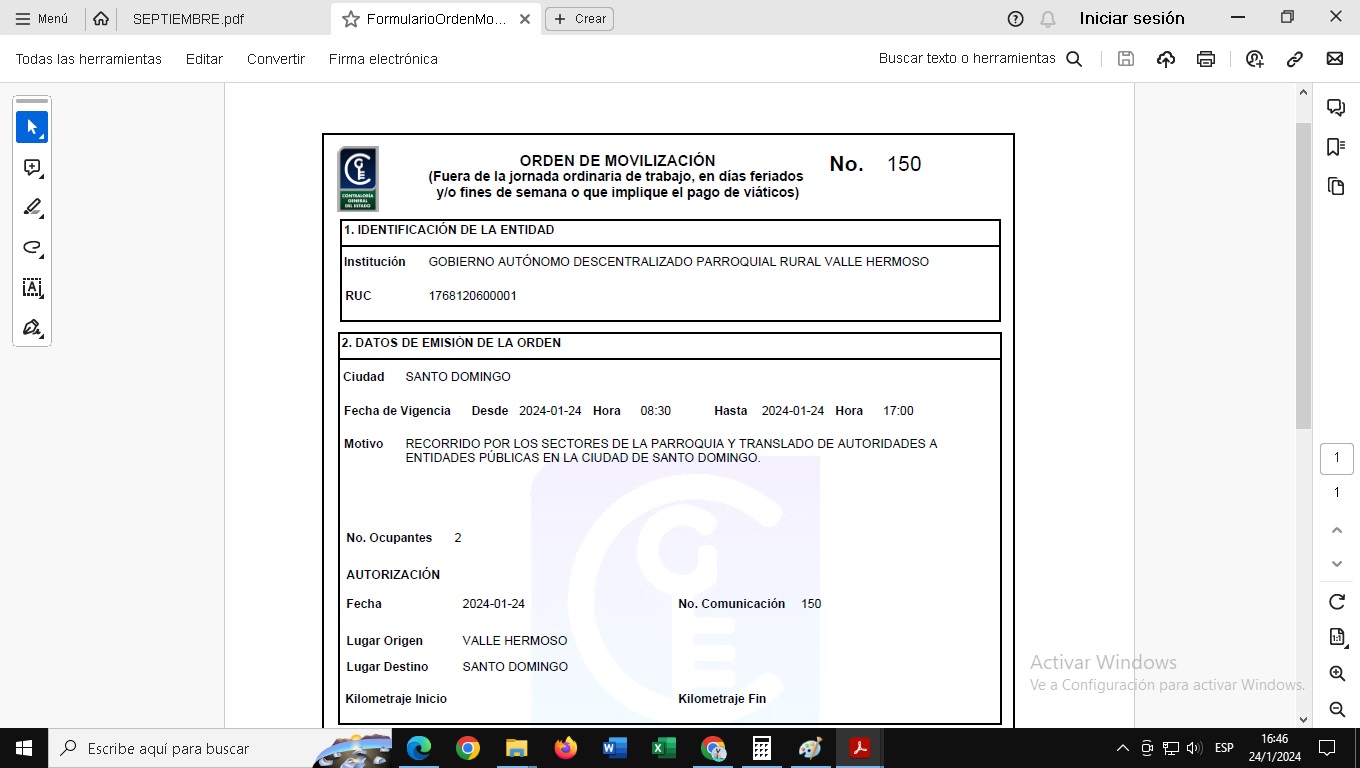The image size is (1360, 768).
Task: Select the text box tool
Action: click(32, 288)
